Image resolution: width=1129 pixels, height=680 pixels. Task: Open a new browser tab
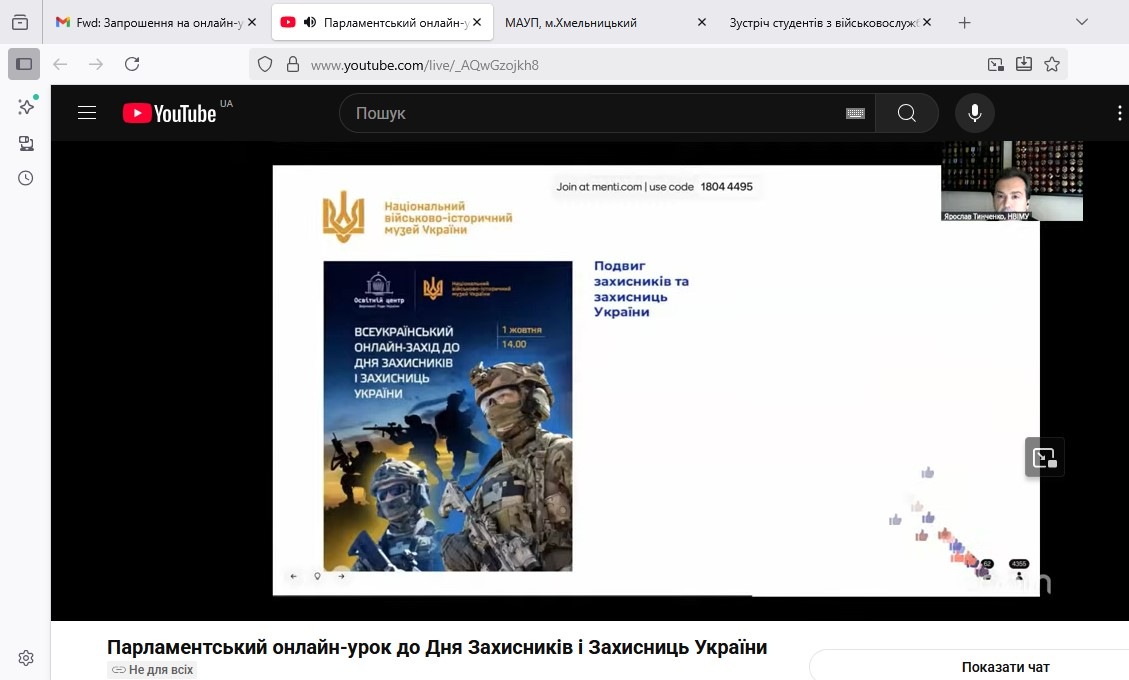tap(965, 22)
